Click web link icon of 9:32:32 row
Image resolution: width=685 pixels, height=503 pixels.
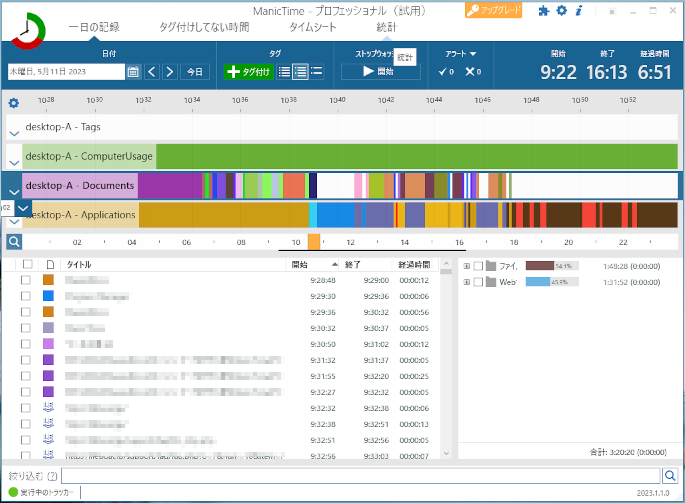click(48, 408)
